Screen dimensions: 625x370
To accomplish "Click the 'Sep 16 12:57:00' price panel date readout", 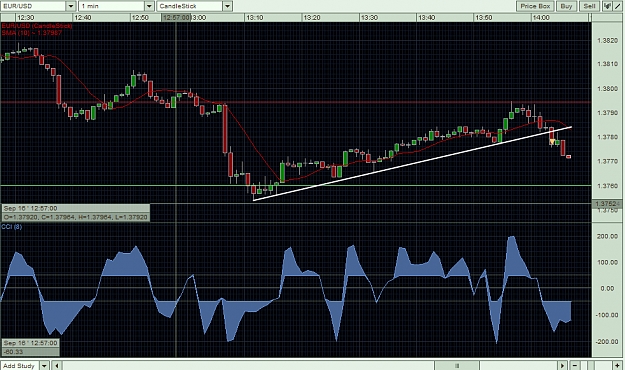I will 76,208.
